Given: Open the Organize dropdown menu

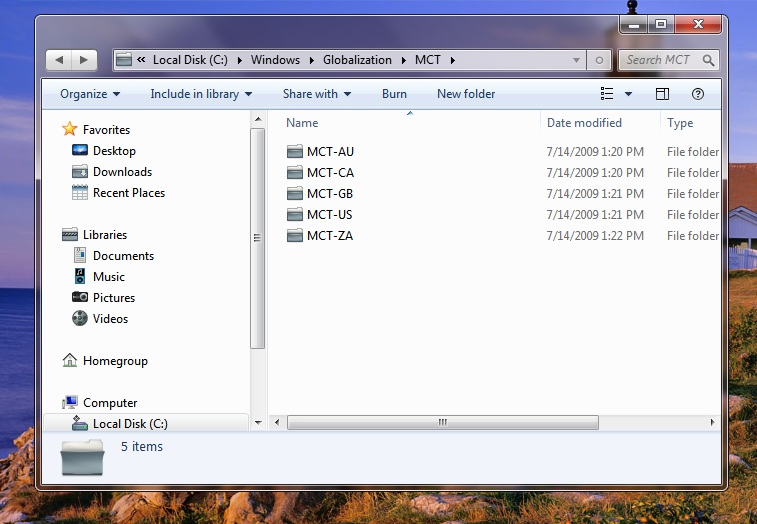Looking at the screenshot, I should pos(90,94).
